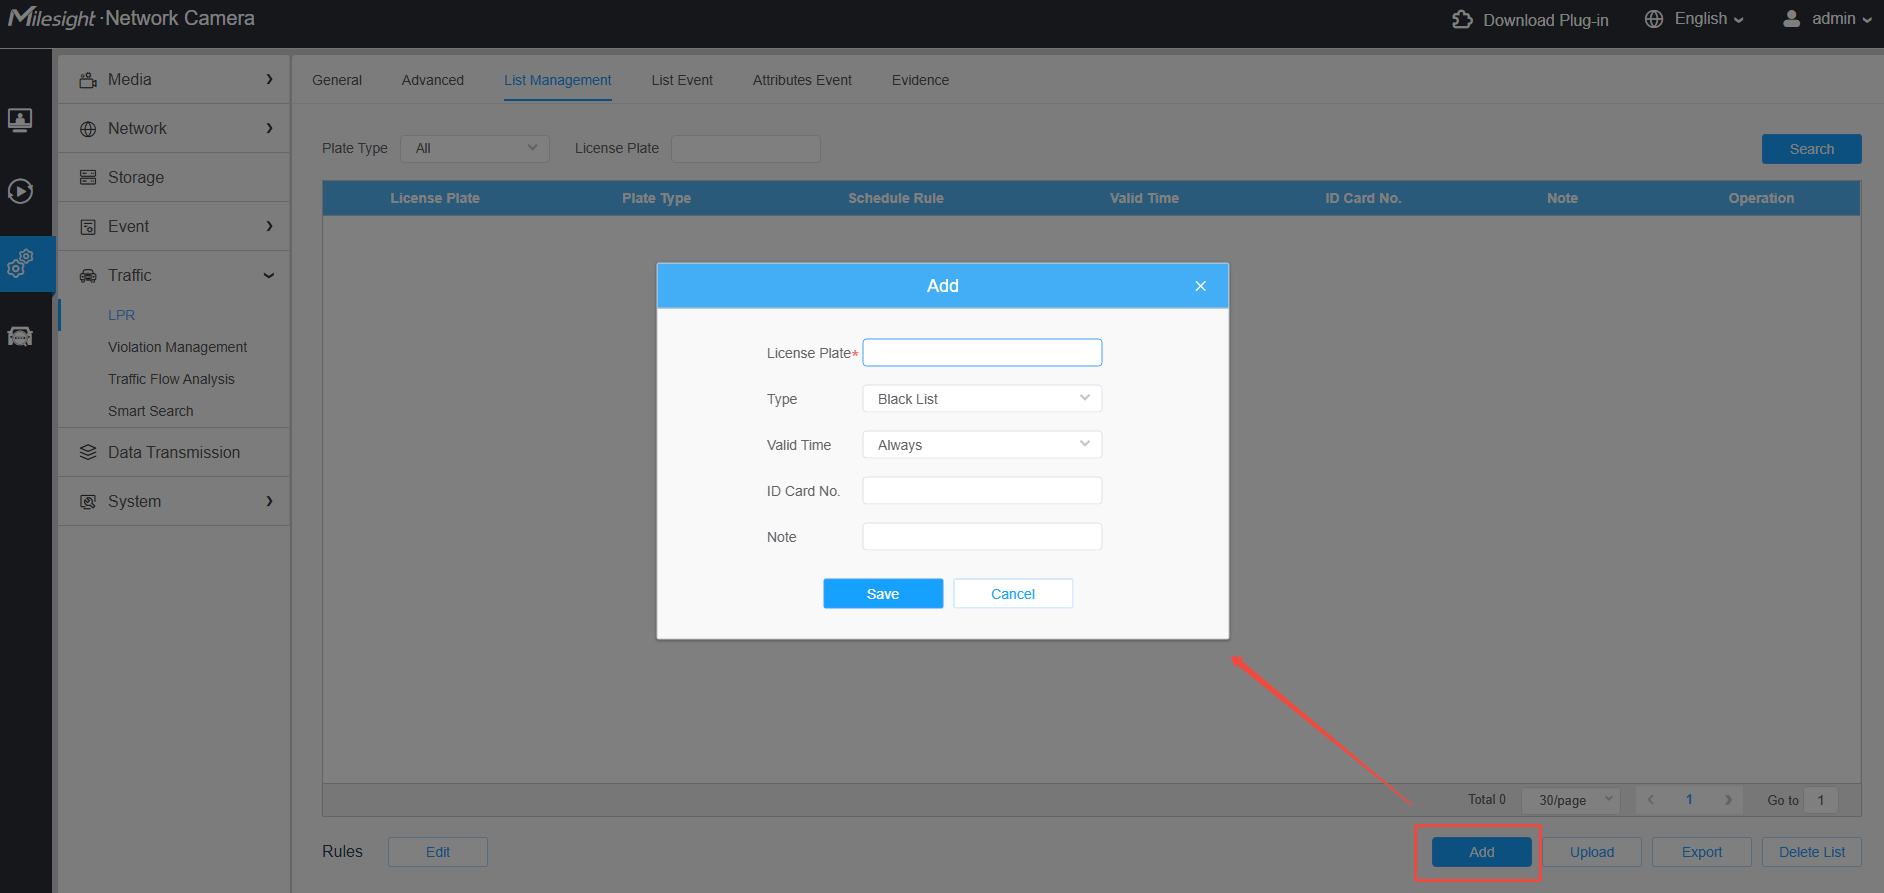This screenshot has height=893, width=1884.
Task: Focus the Note input field
Action: coord(982,537)
